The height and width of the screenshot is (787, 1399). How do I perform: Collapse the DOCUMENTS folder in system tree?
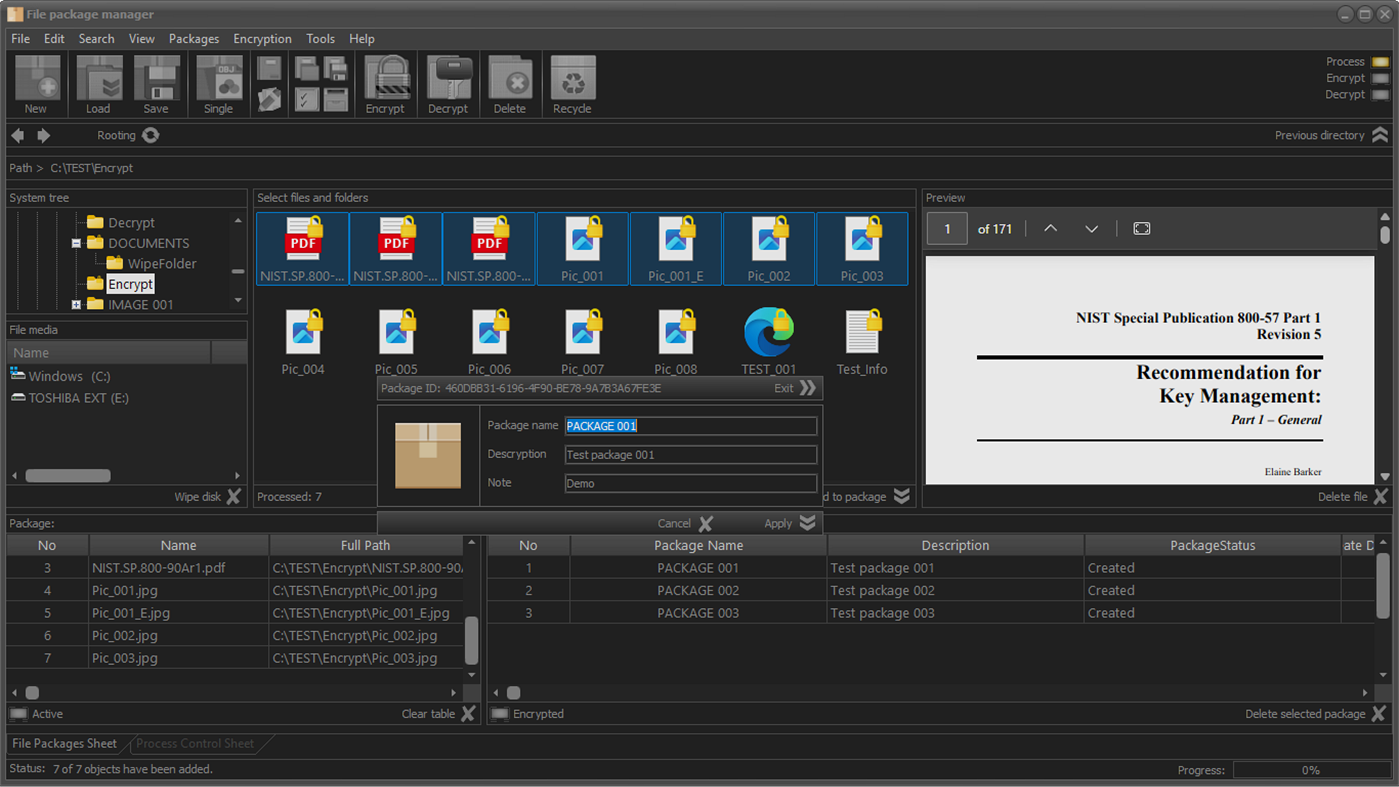[x=76, y=242]
